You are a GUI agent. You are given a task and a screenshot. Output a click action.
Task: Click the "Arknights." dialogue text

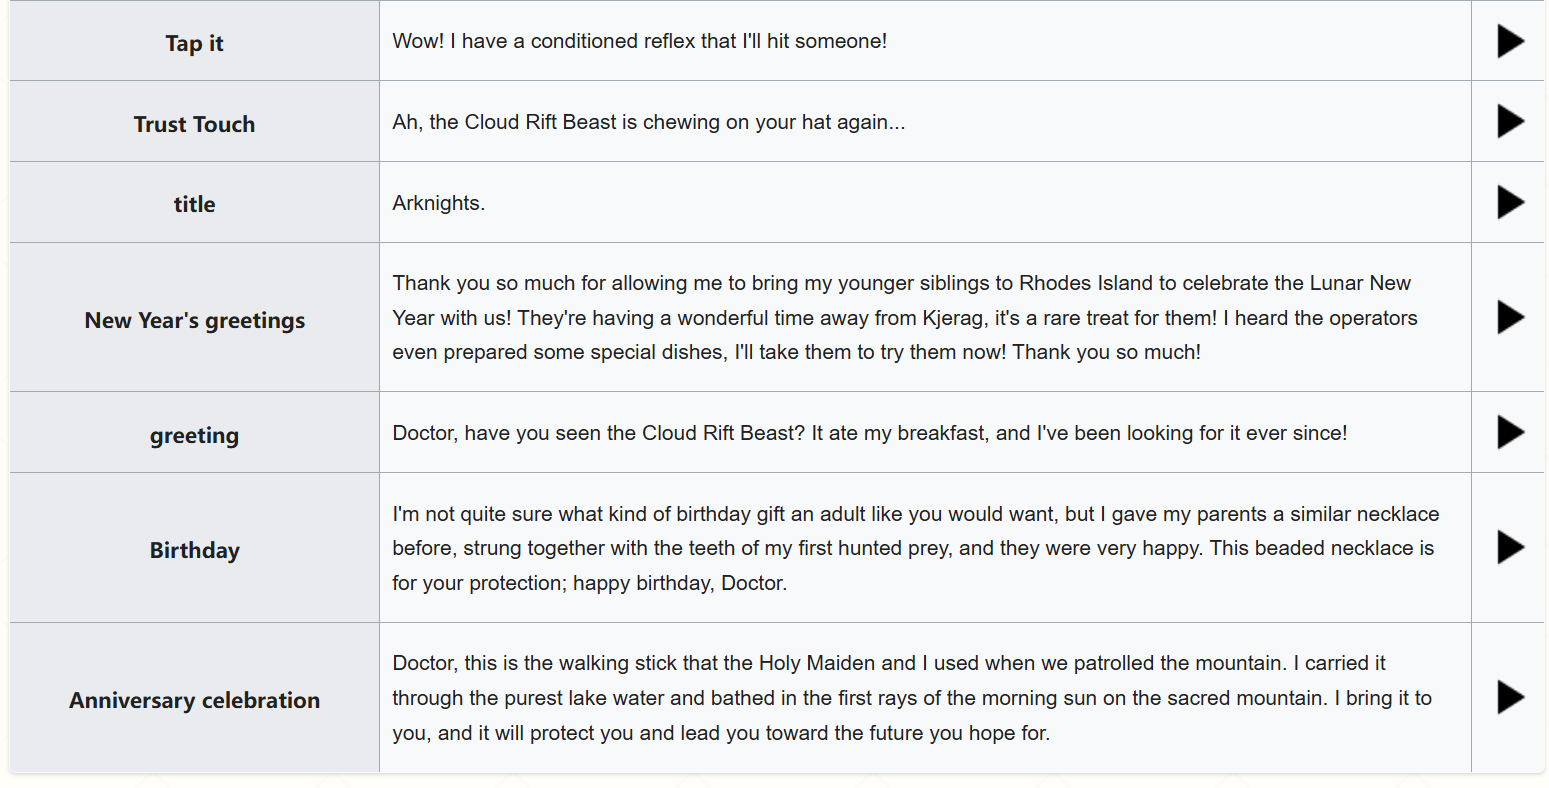438,203
